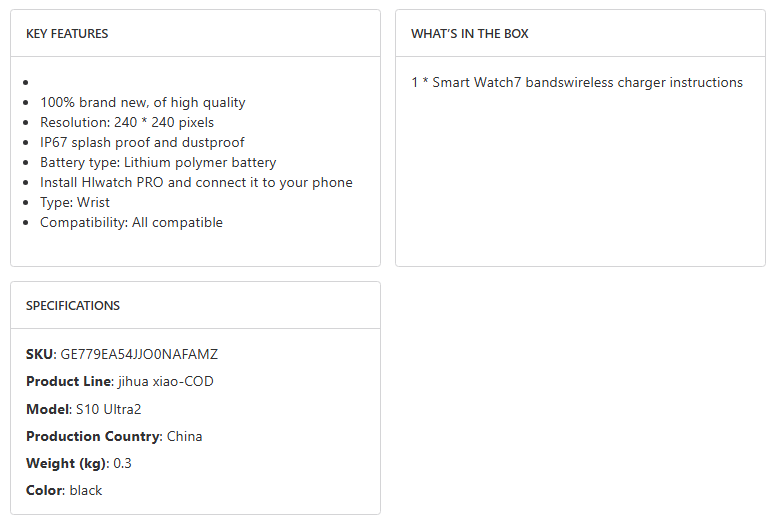
Task: Click the Weight (kg) label
Action: pos(67,463)
